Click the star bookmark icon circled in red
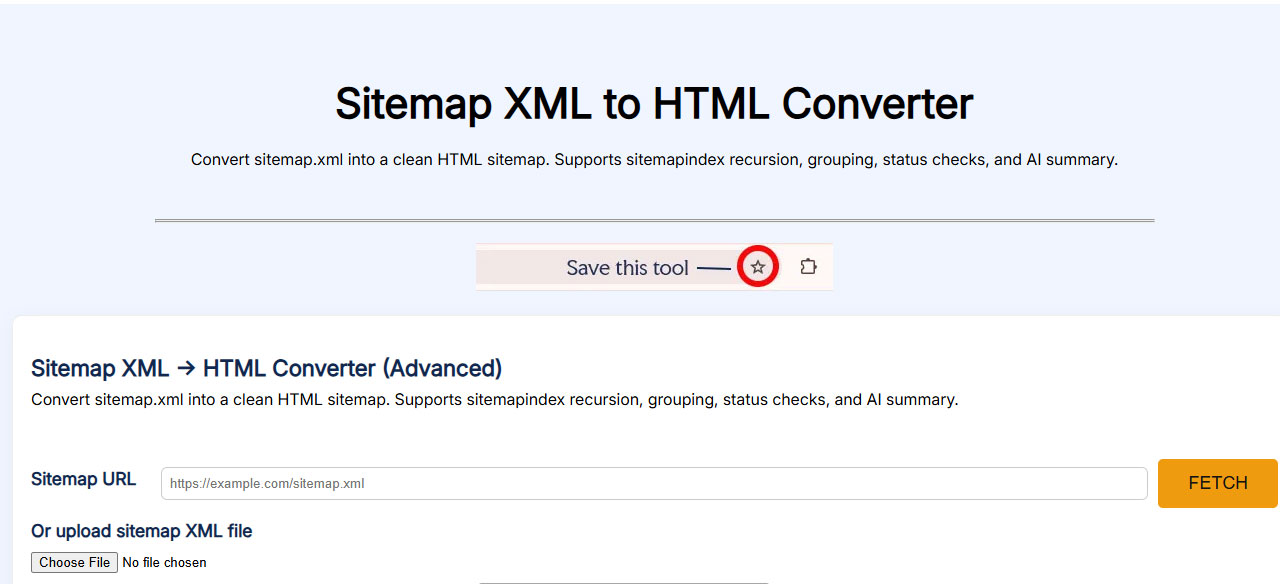This screenshot has height=588, width=1280. 758,267
